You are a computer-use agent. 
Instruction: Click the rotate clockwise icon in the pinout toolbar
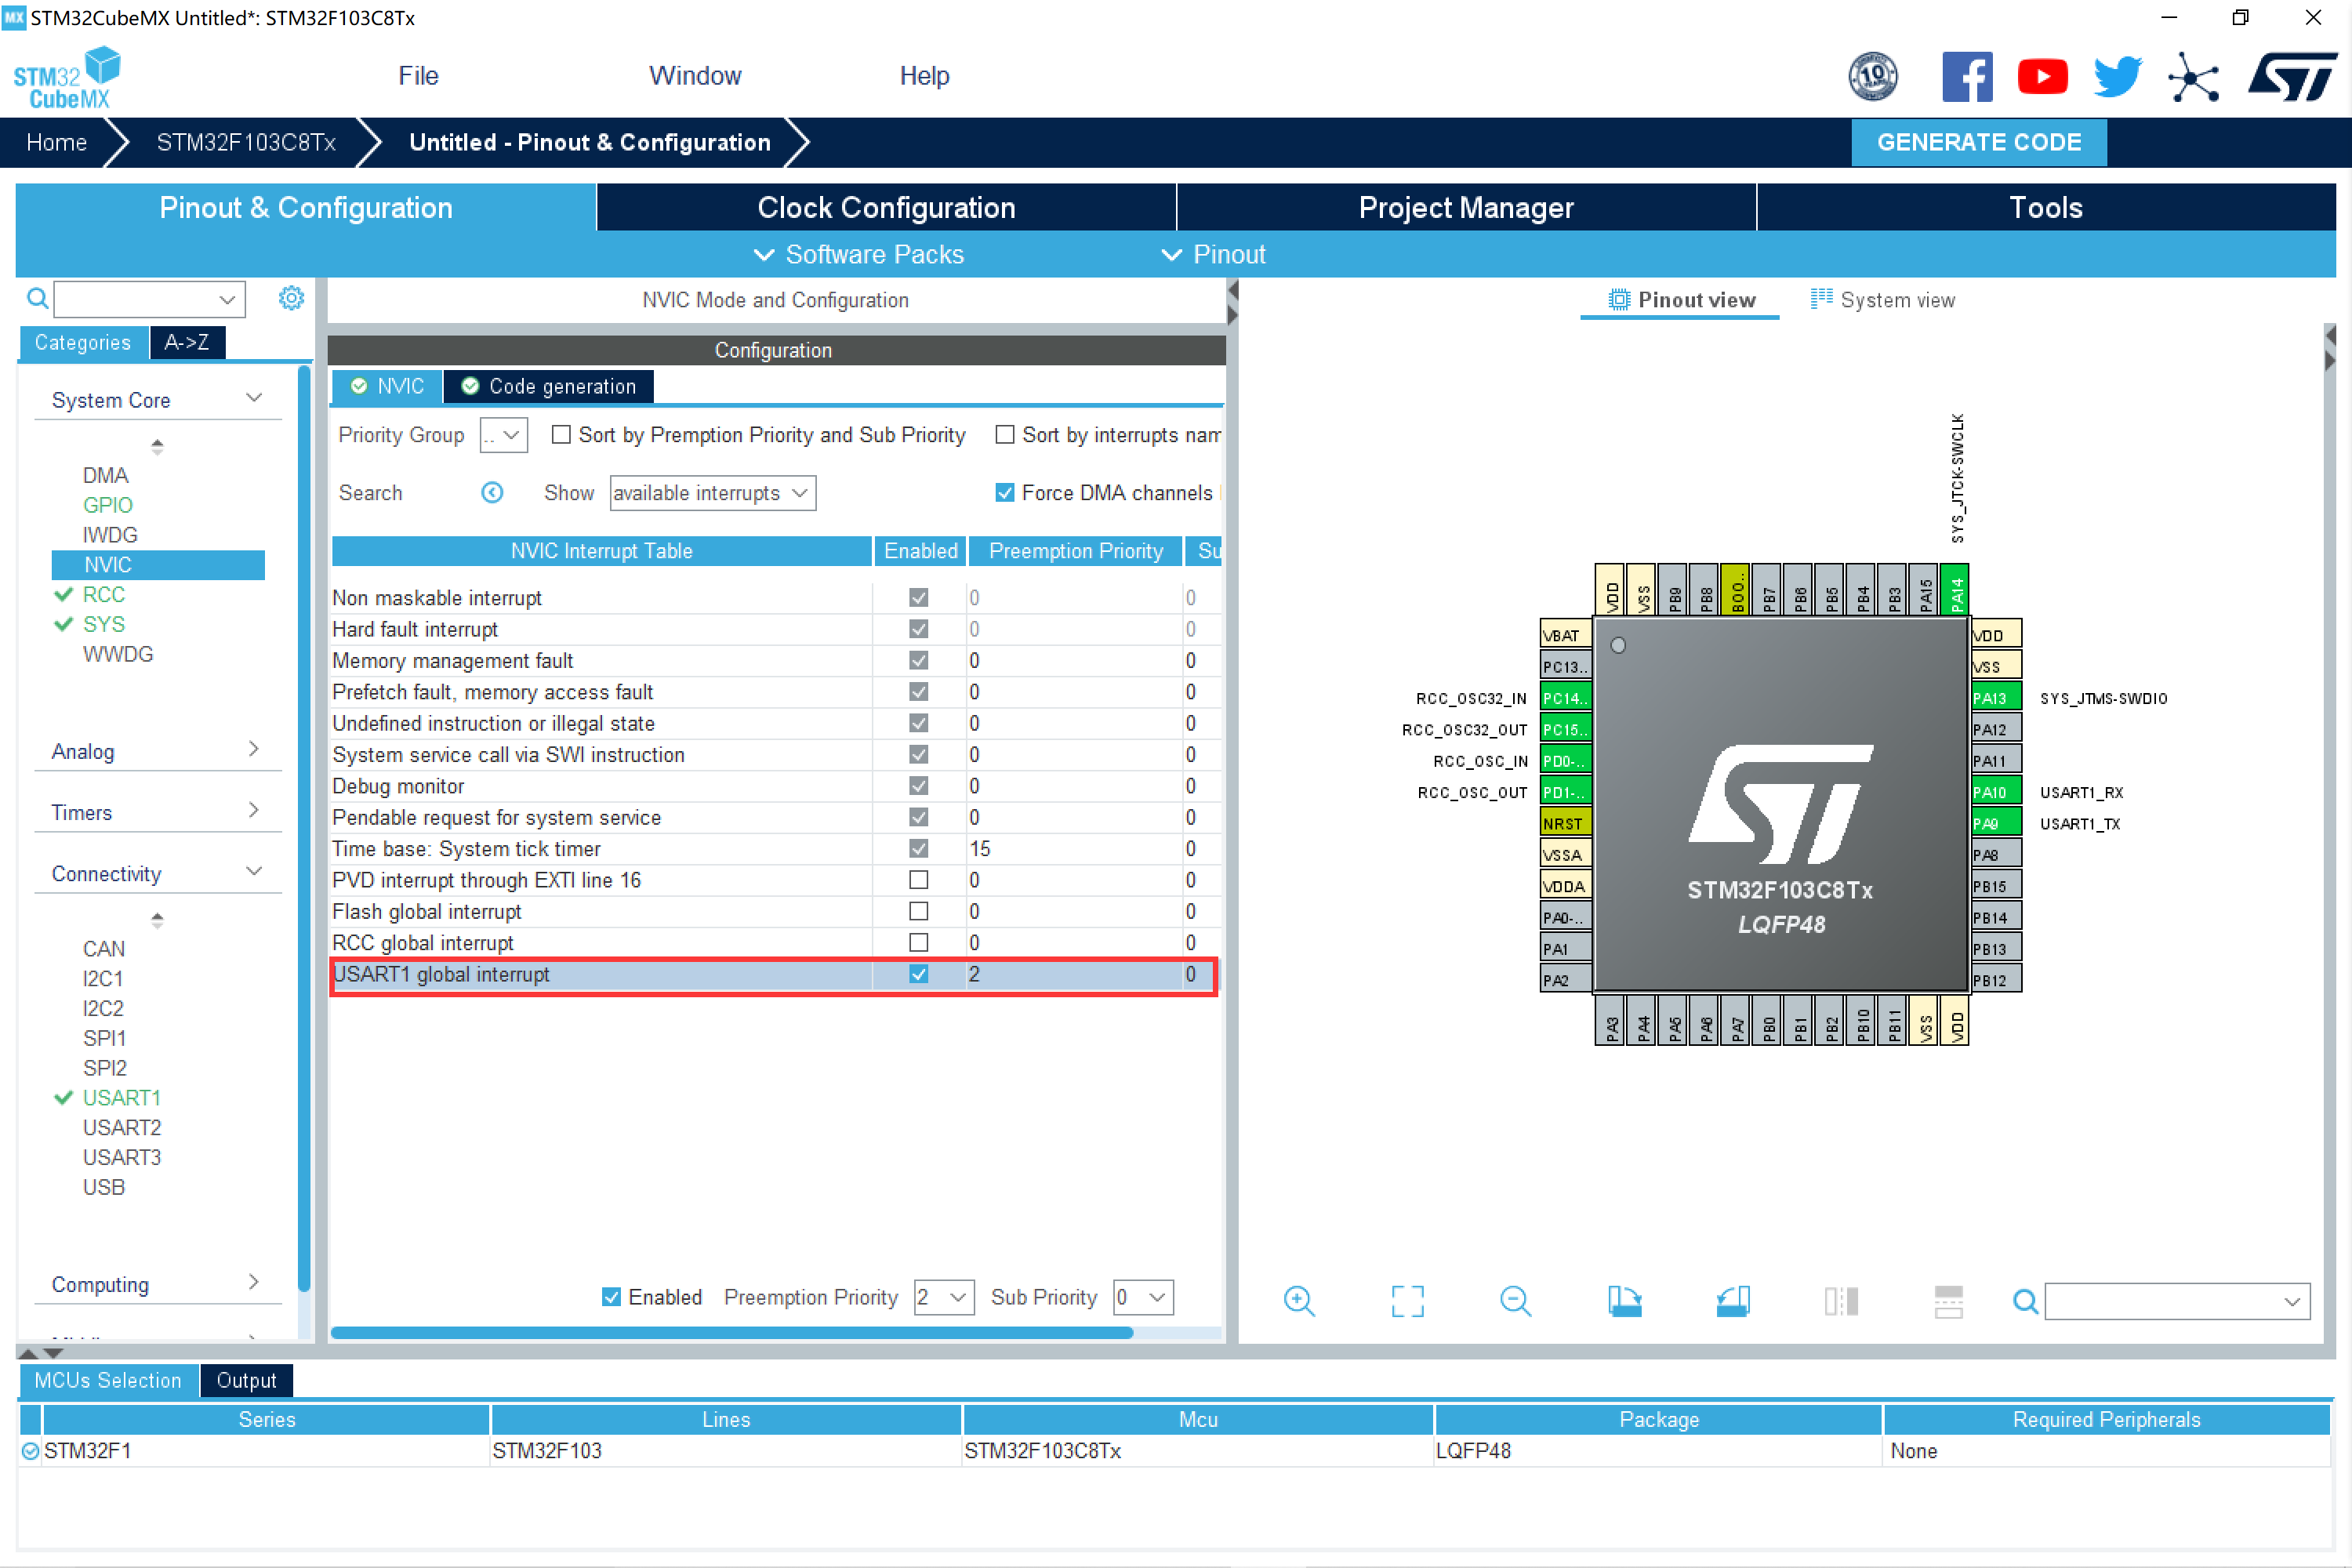pos(1624,1300)
